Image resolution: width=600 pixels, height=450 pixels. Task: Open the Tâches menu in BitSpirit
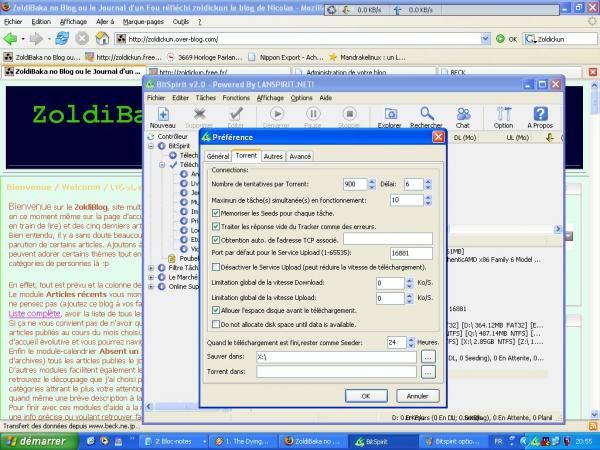pyautogui.click(x=206, y=98)
